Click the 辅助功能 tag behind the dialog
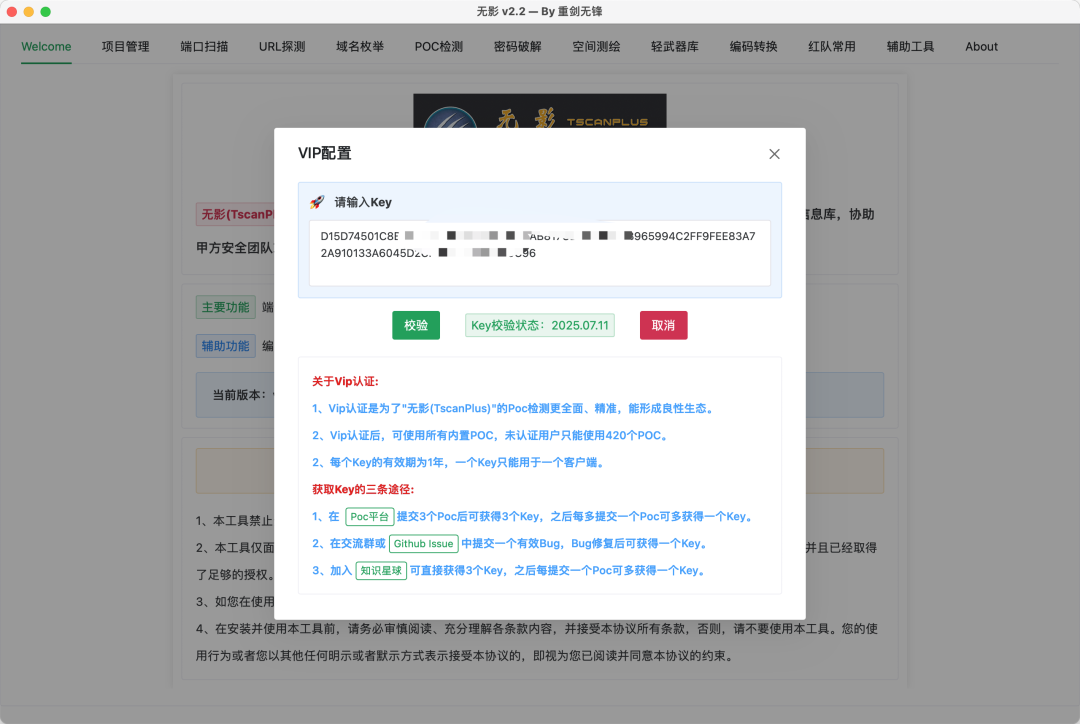The width and height of the screenshot is (1080, 724). [225, 346]
